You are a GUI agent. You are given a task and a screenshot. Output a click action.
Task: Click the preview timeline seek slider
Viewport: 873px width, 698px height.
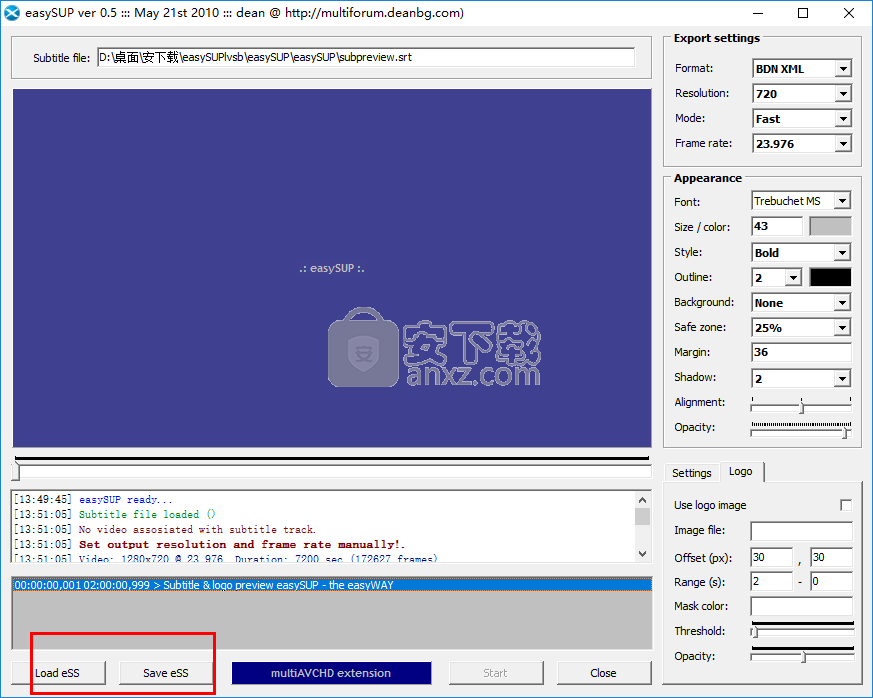[x=332, y=471]
